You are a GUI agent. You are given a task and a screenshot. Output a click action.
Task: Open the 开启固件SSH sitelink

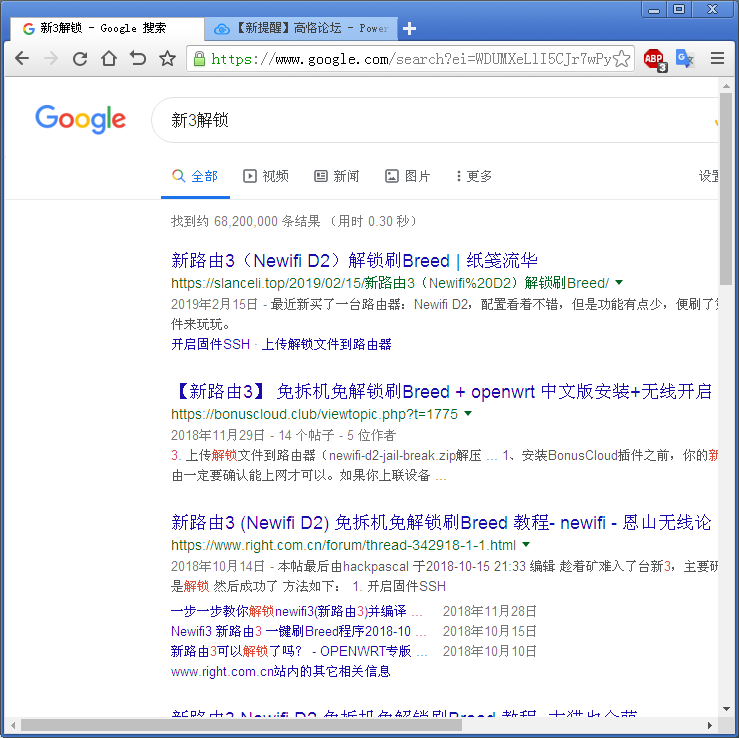point(211,344)
